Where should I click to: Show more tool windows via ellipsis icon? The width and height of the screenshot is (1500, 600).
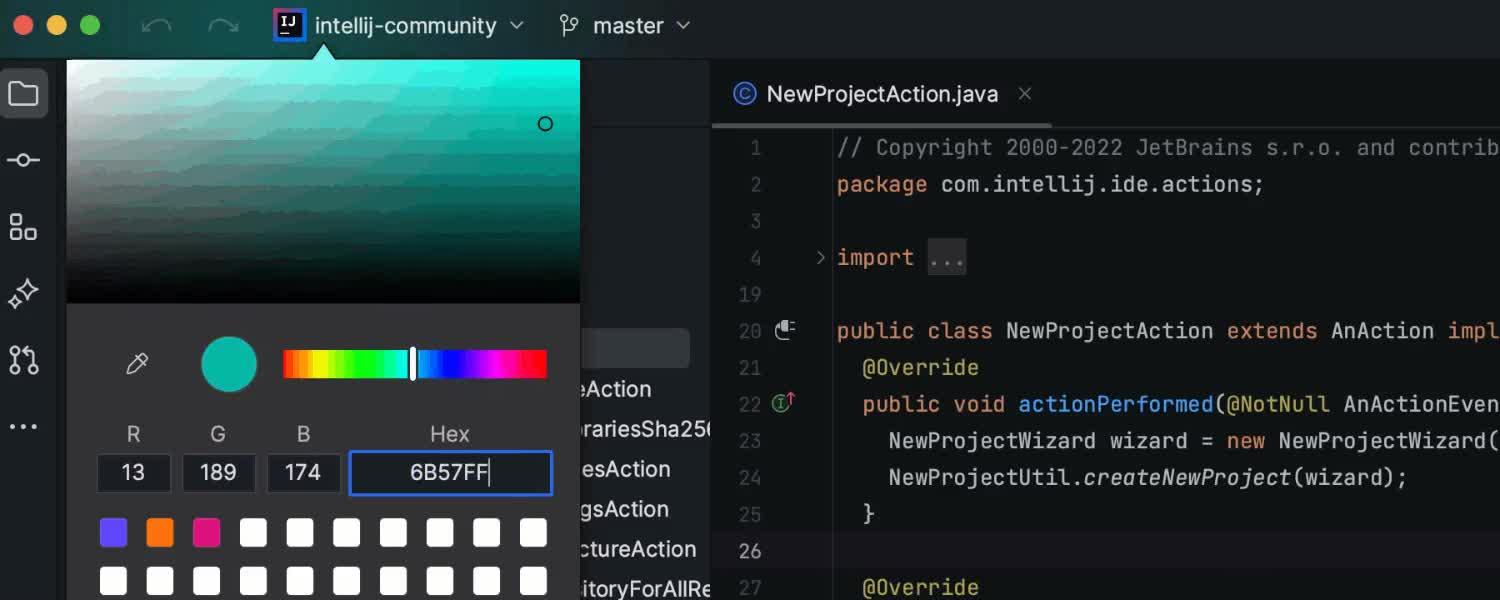(x=24, y=425)
